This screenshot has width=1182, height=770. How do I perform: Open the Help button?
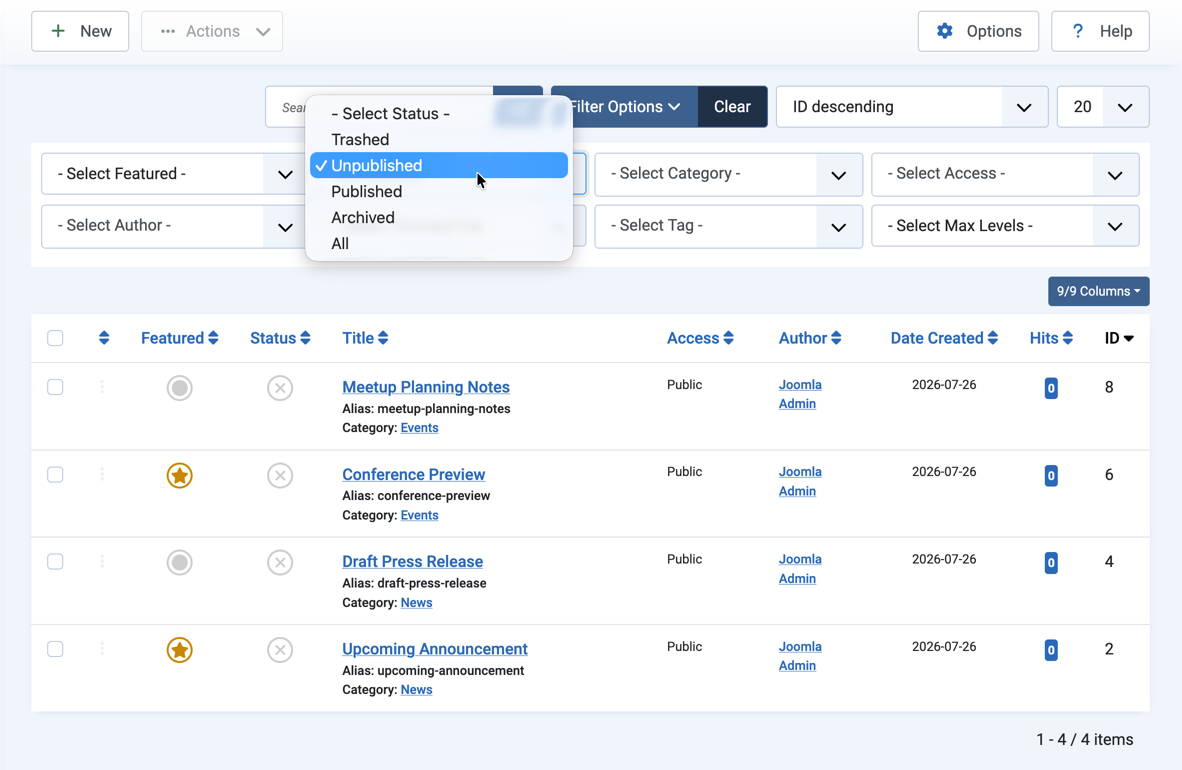(1101, 31)
